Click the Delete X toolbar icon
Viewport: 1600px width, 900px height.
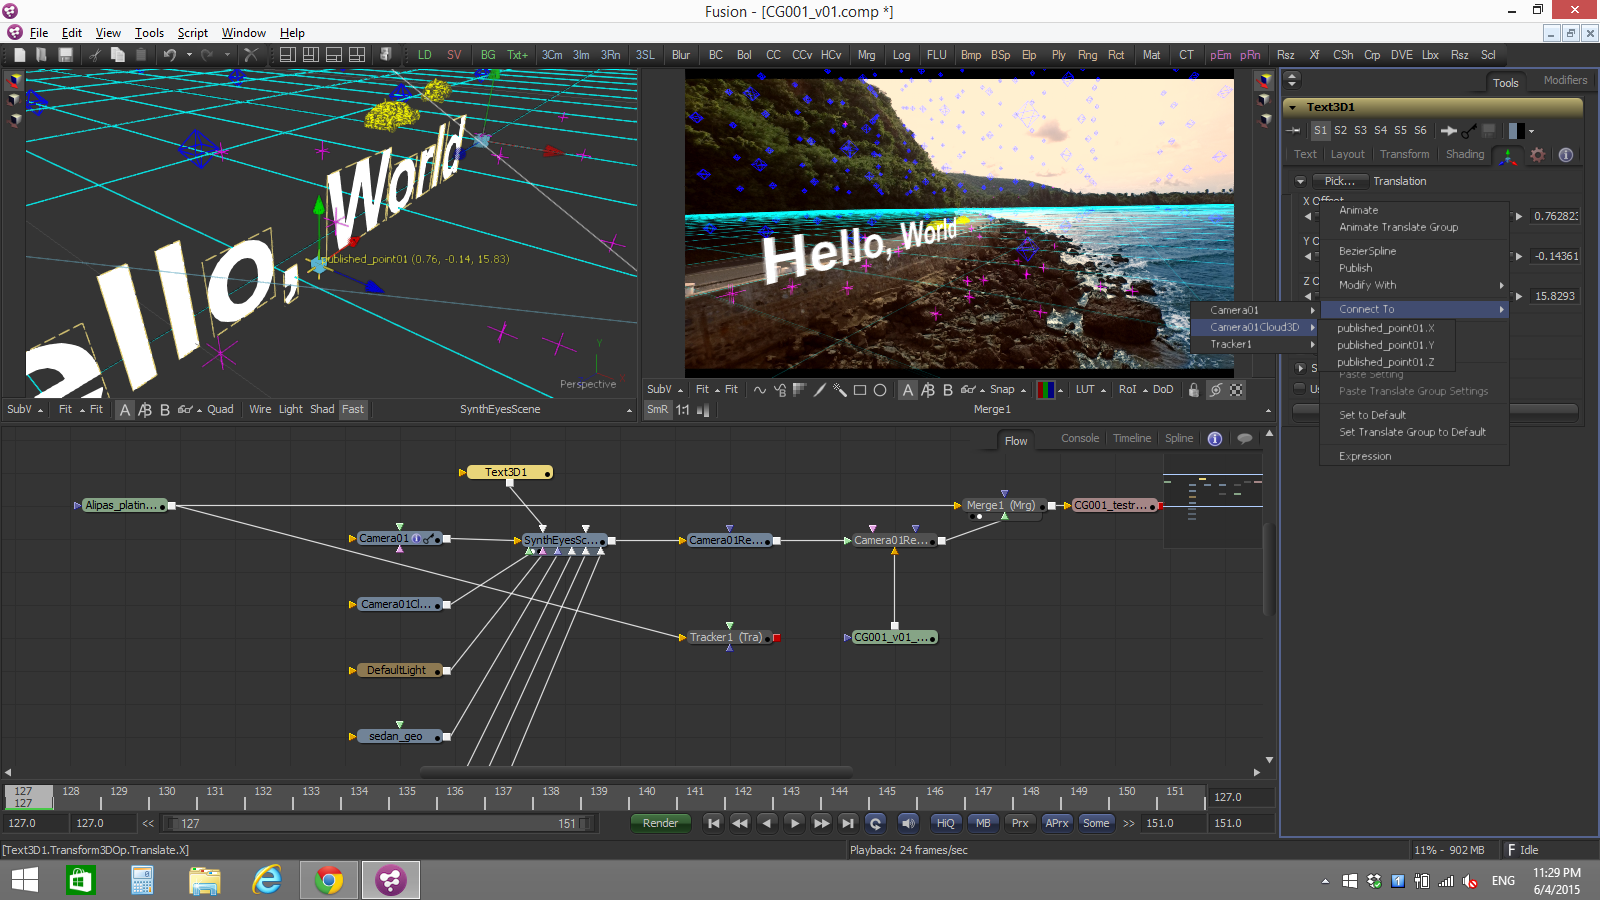click(x=251, y=55)
